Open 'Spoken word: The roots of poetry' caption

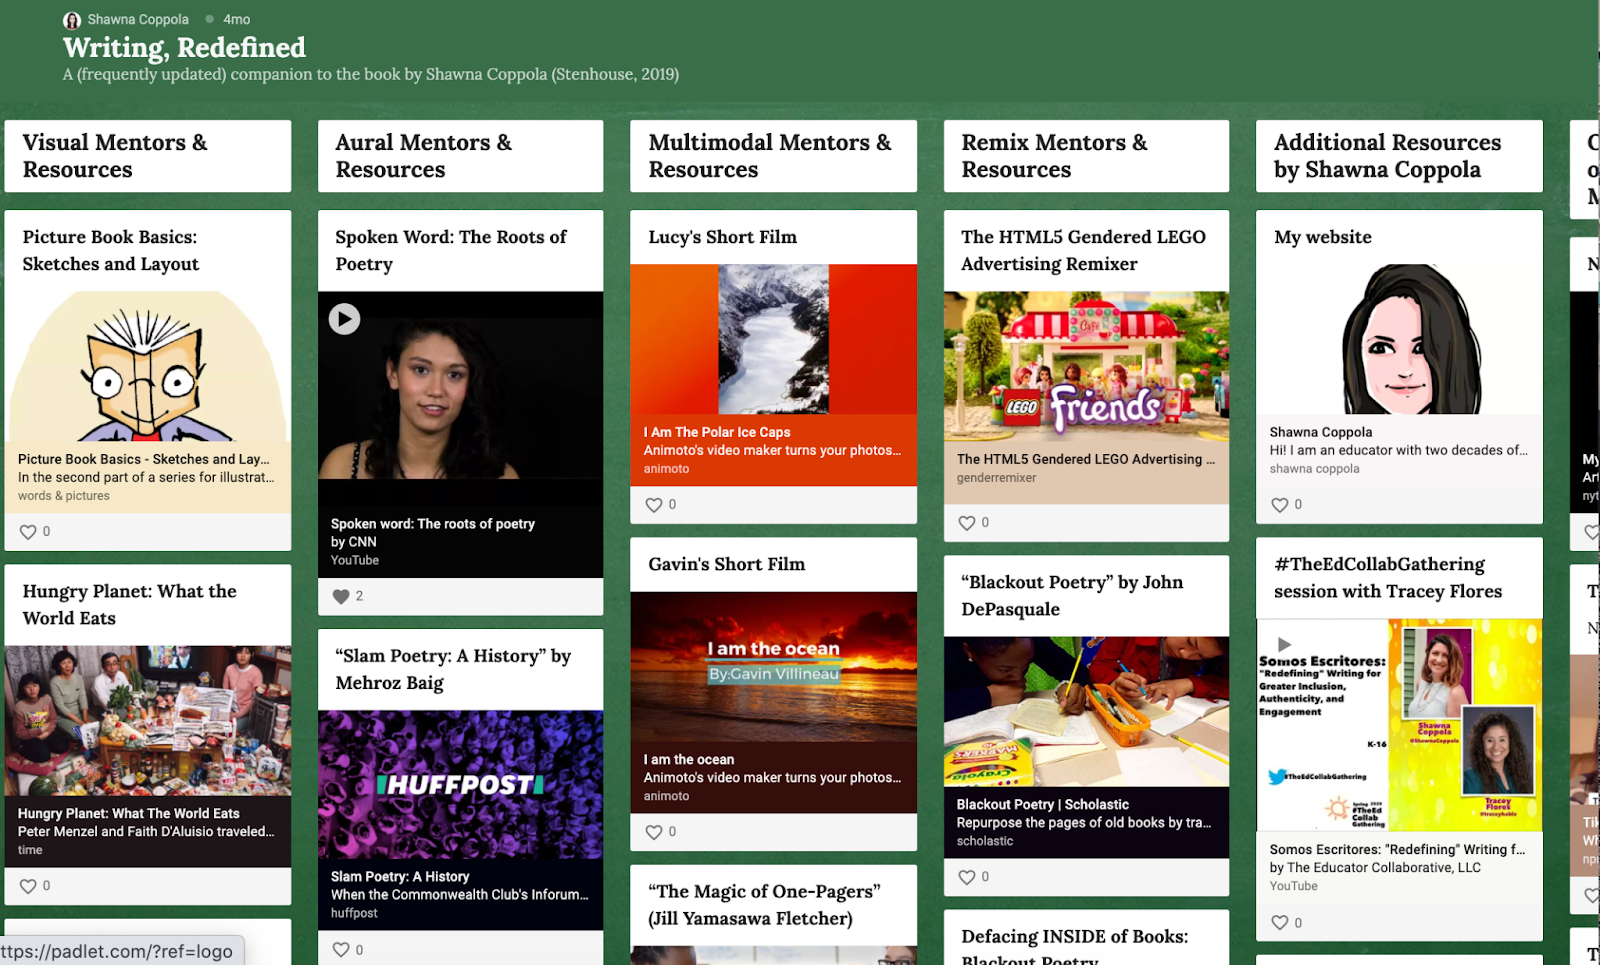pos(433,524)
